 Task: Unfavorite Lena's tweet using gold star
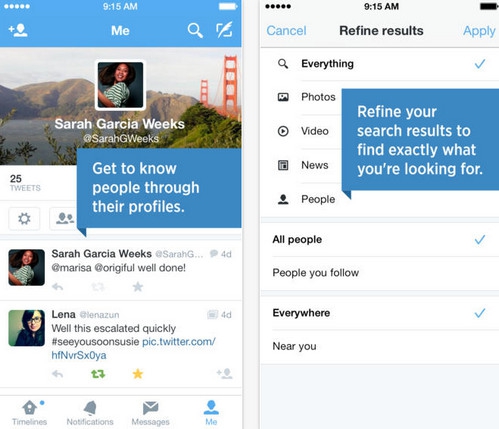click(x=138, y=374)
